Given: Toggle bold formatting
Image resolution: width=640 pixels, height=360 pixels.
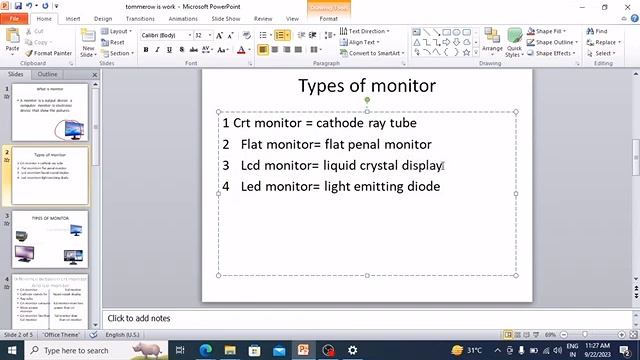Looking at the screenshot, I should coord(146,50).
